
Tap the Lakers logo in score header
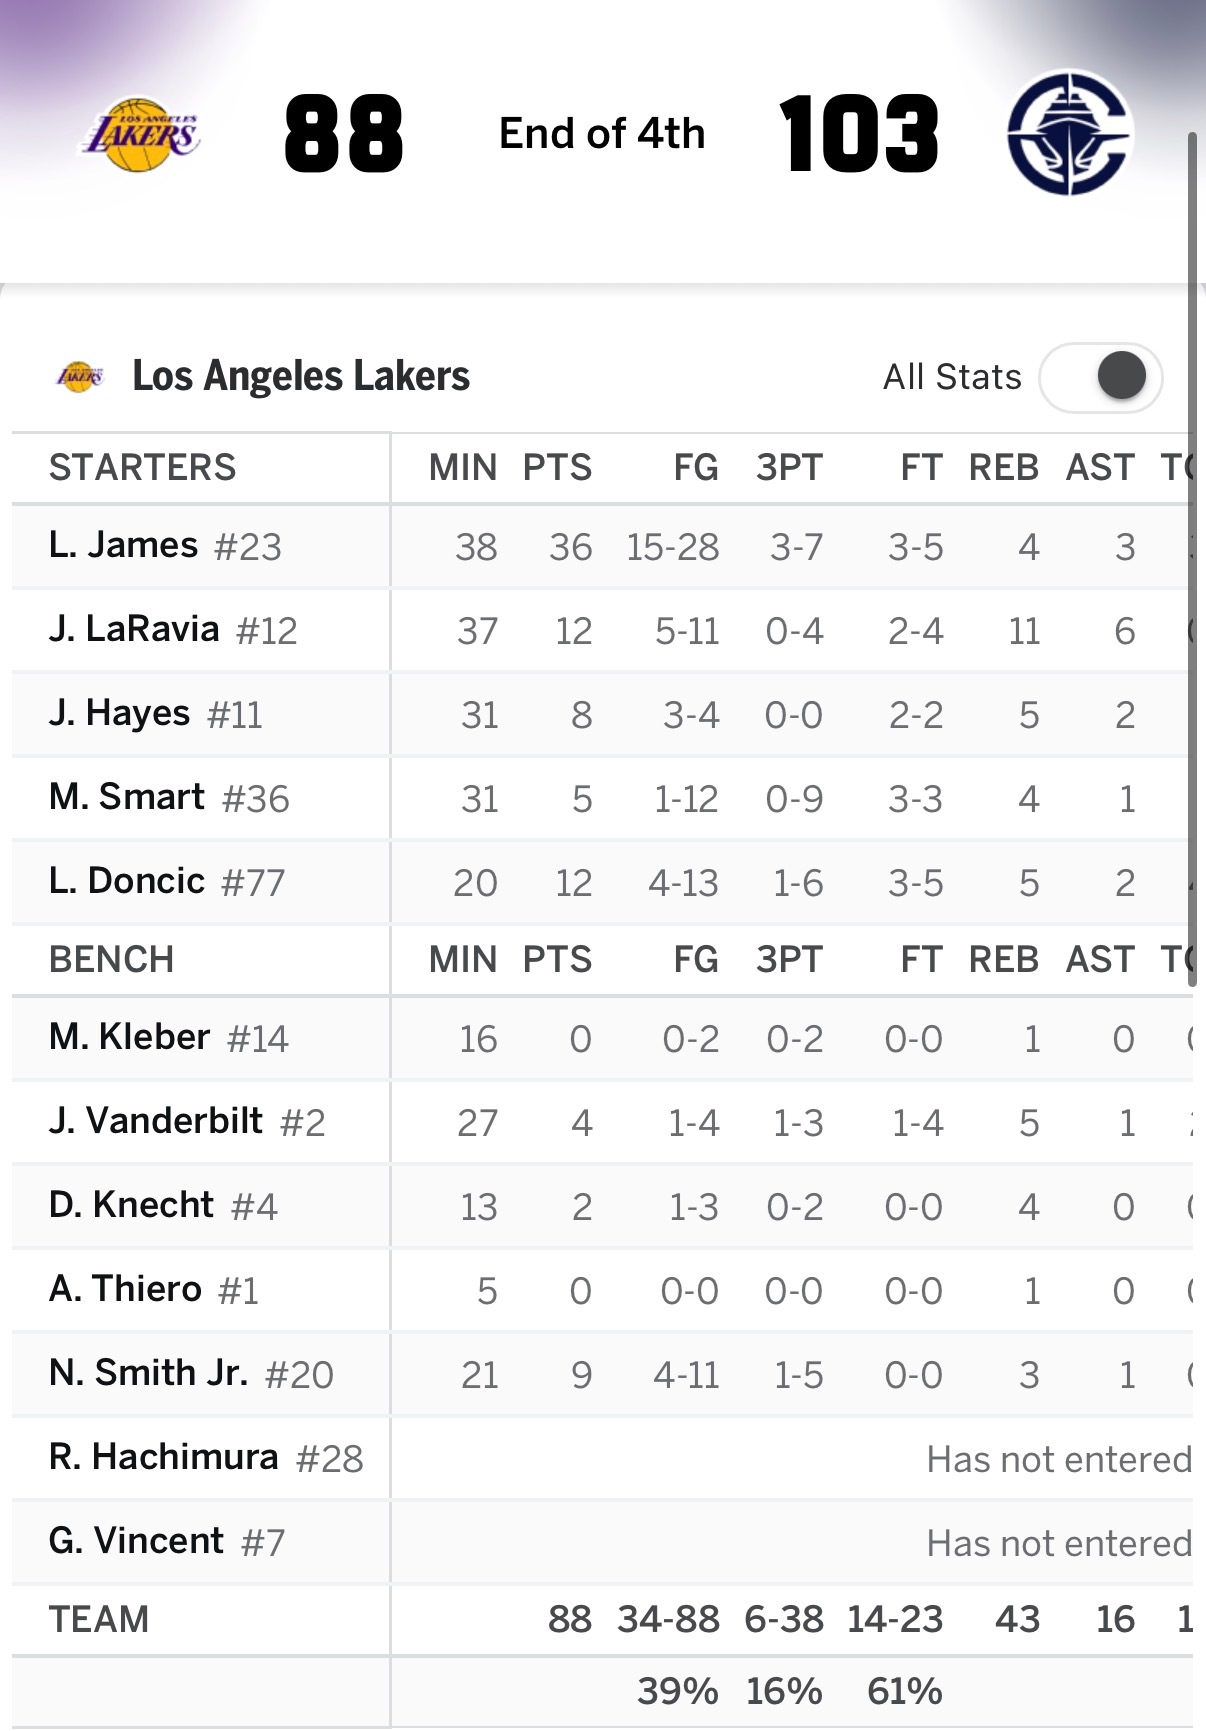(x=142, y=135)
